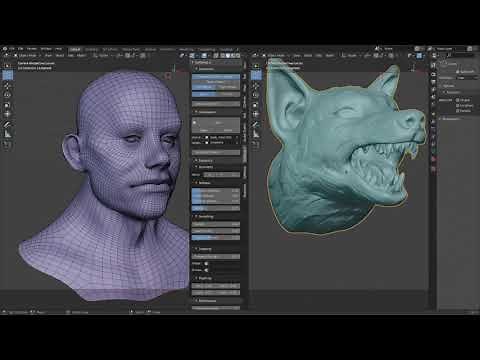The width and height of the screenshot is (480, 360).
Task: Select the Measure ruler tool in left viewport
Action: [x=7, y=134]
